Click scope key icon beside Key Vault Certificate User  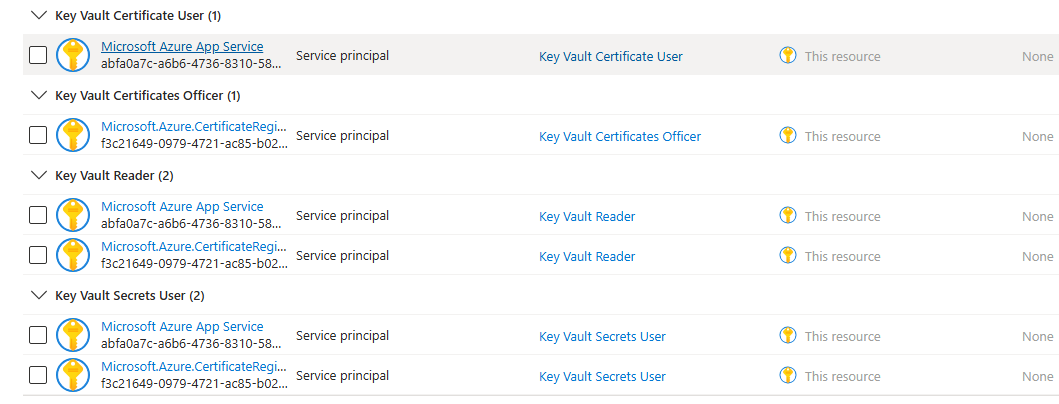(x=788, y=55)
